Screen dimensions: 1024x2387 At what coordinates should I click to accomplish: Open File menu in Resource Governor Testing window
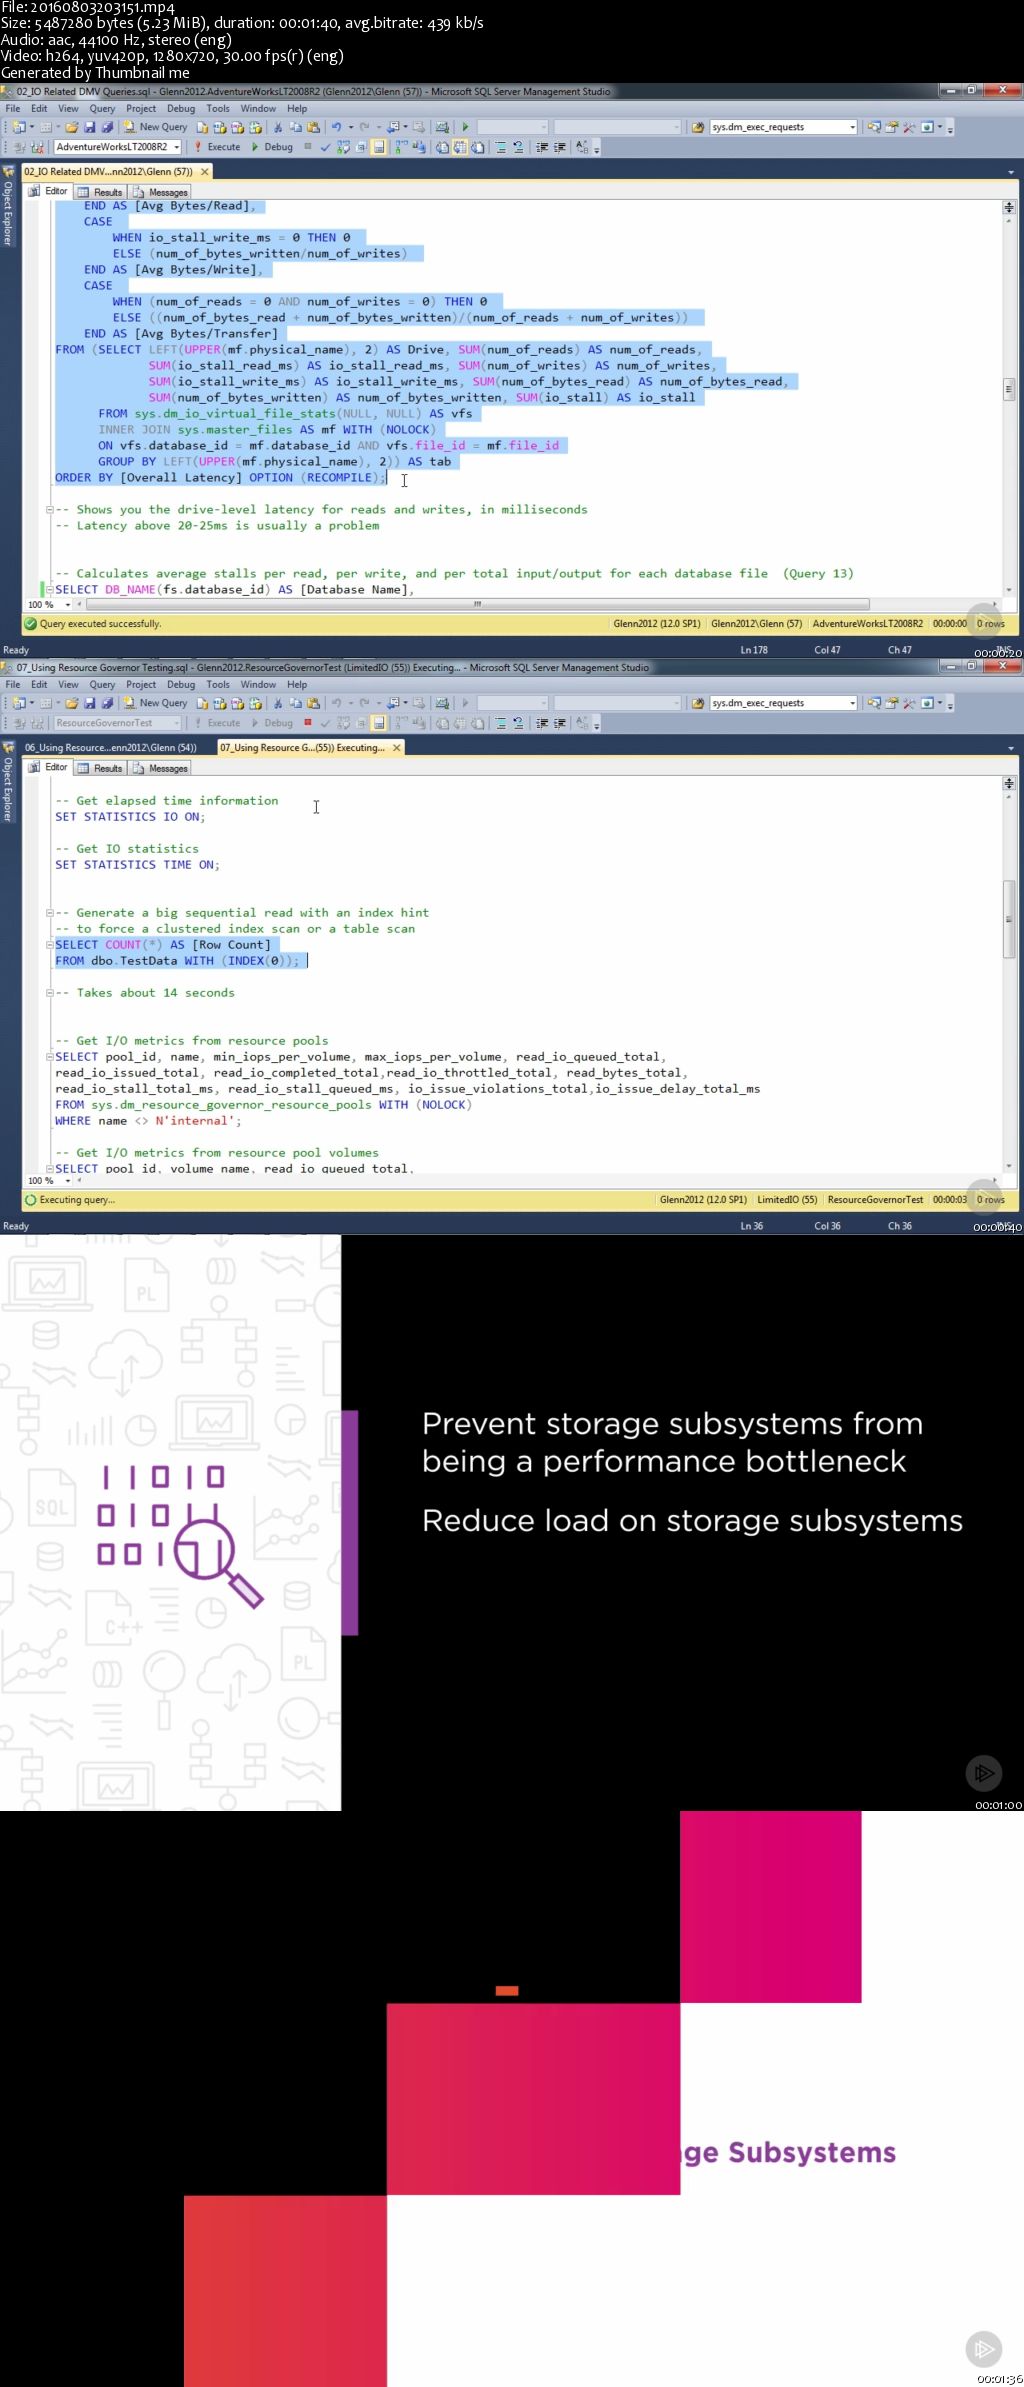pos(13,684)
